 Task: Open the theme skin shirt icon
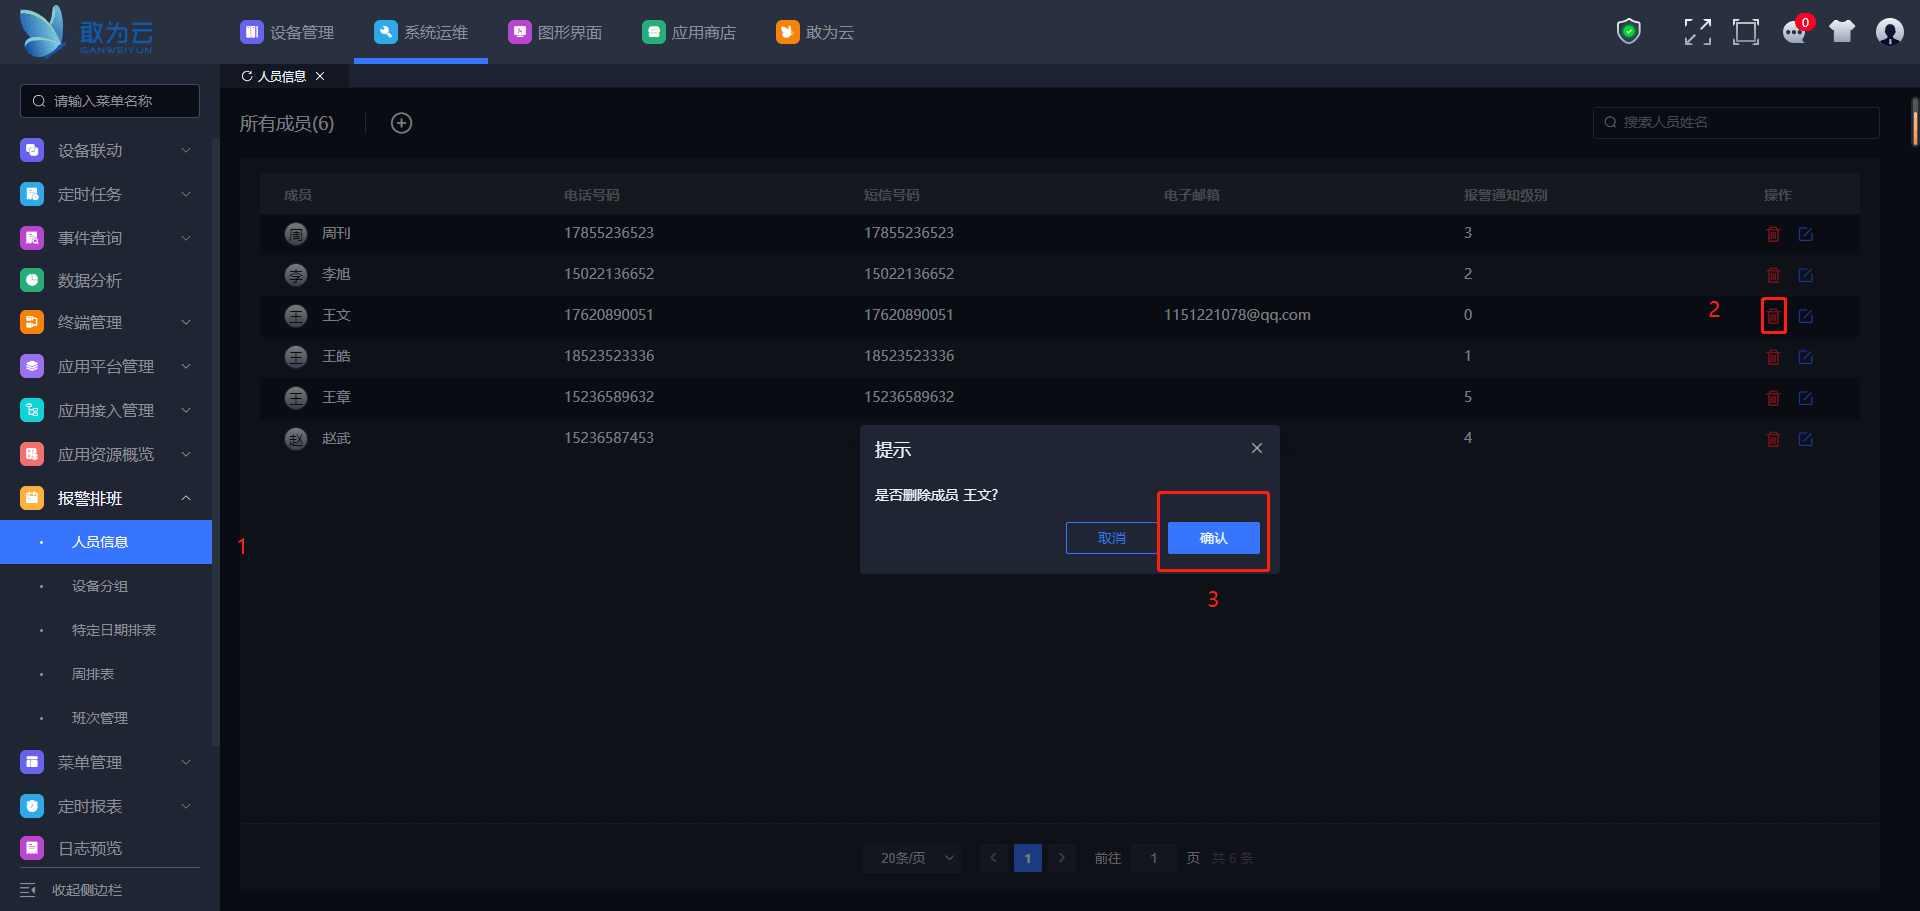[x=1842, y=32]
